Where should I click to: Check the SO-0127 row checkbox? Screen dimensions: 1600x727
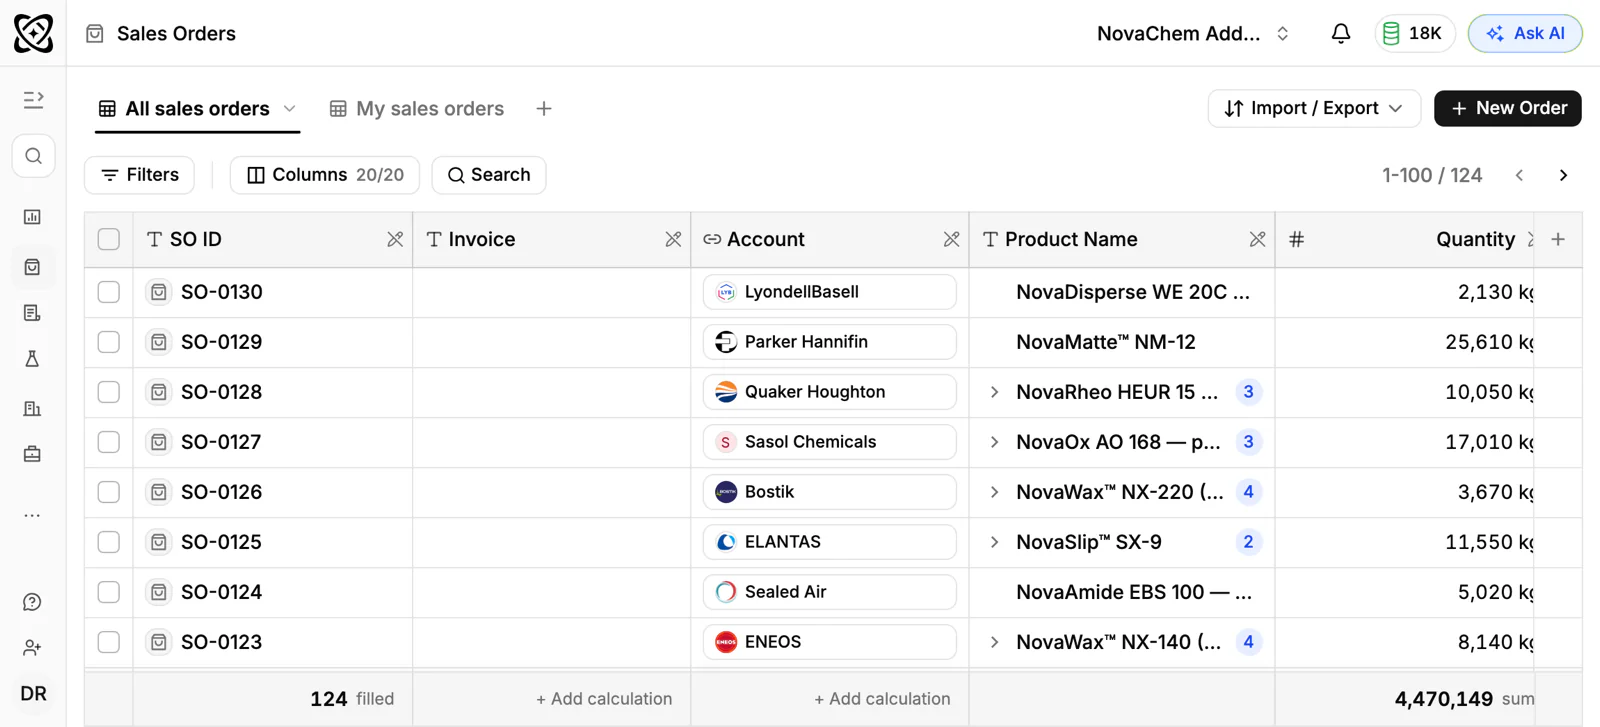click(109, 442)
